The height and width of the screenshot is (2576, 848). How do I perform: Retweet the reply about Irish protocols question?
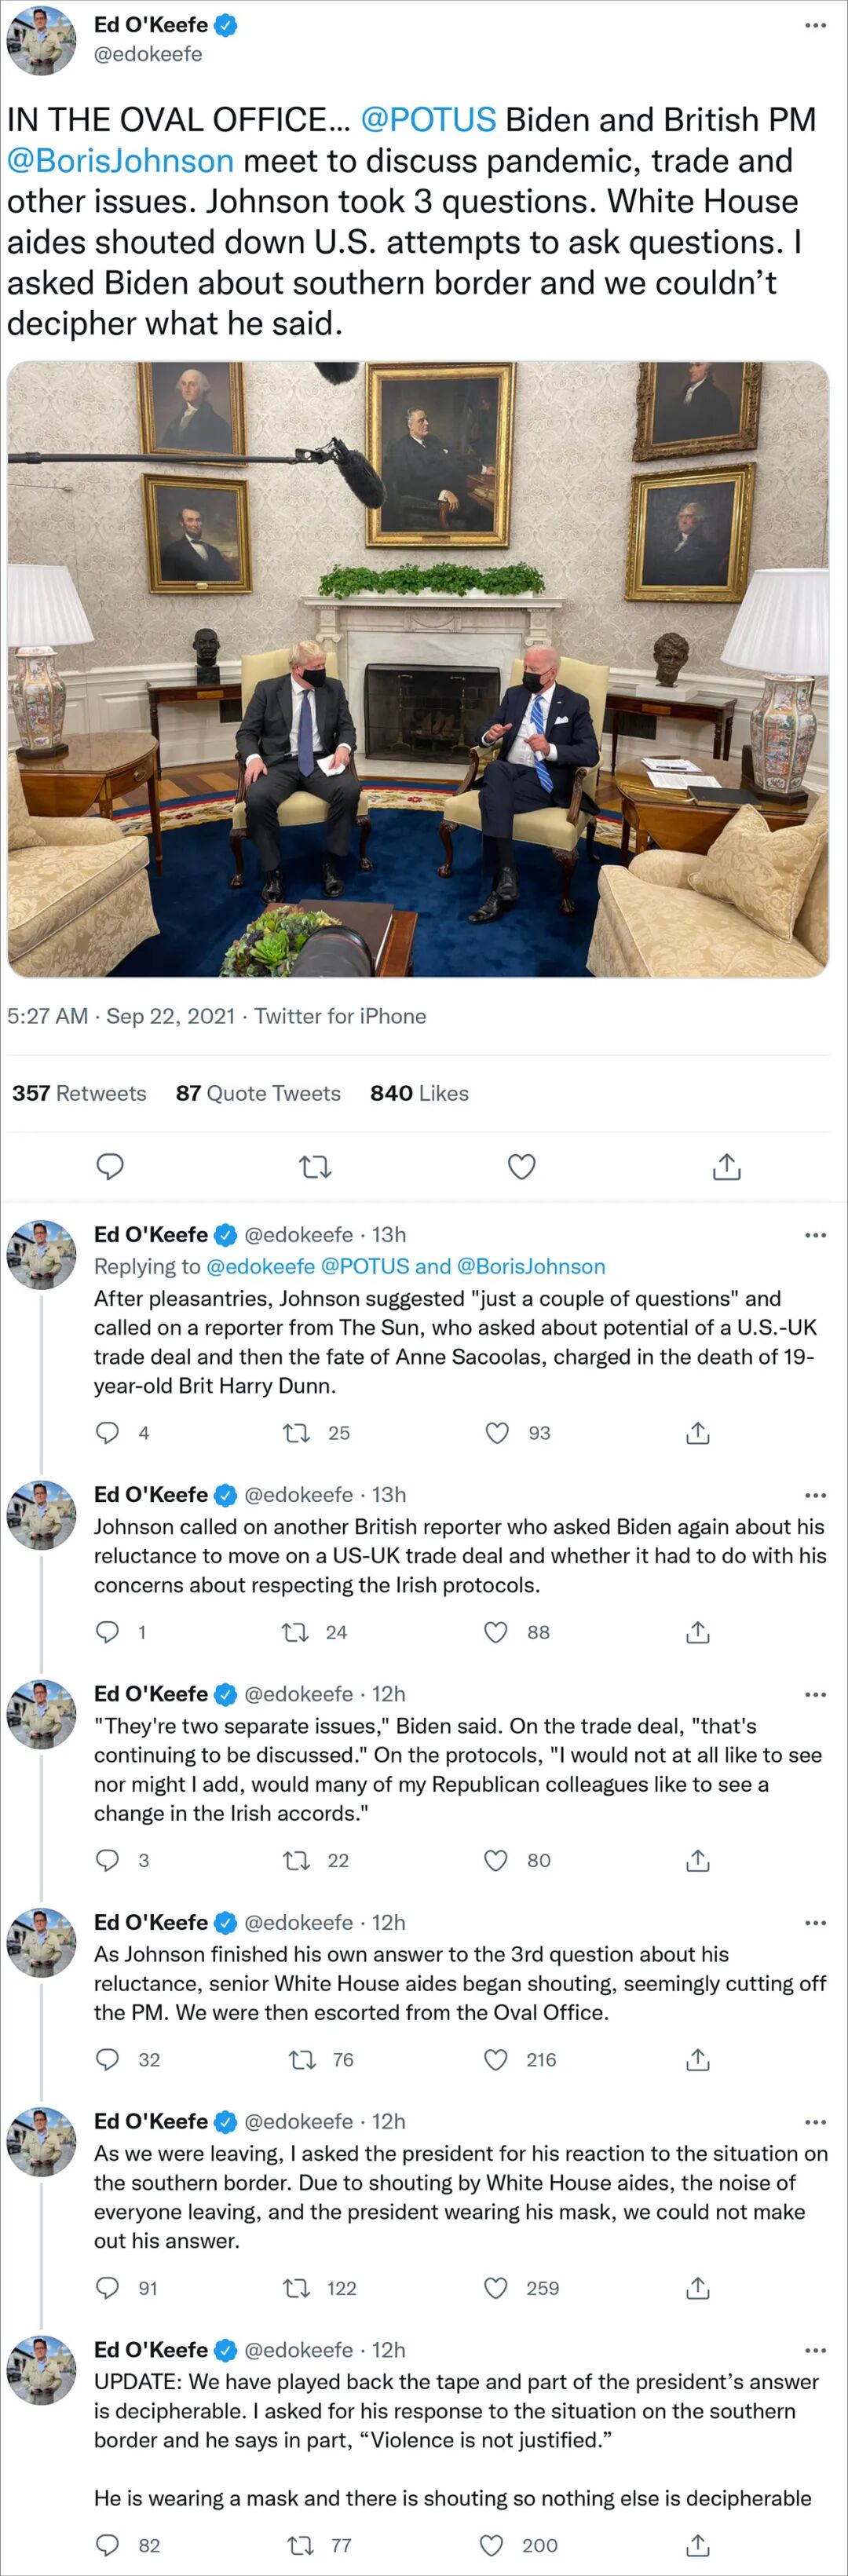[x=295, y=1632]
